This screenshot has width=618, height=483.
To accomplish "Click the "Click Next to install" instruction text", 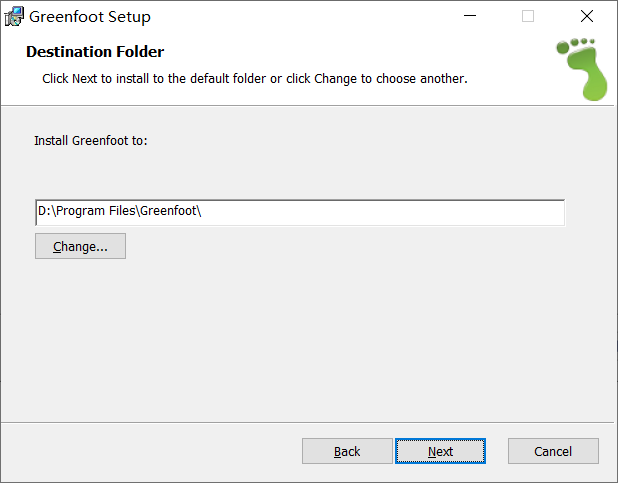I will pos(255,78).
